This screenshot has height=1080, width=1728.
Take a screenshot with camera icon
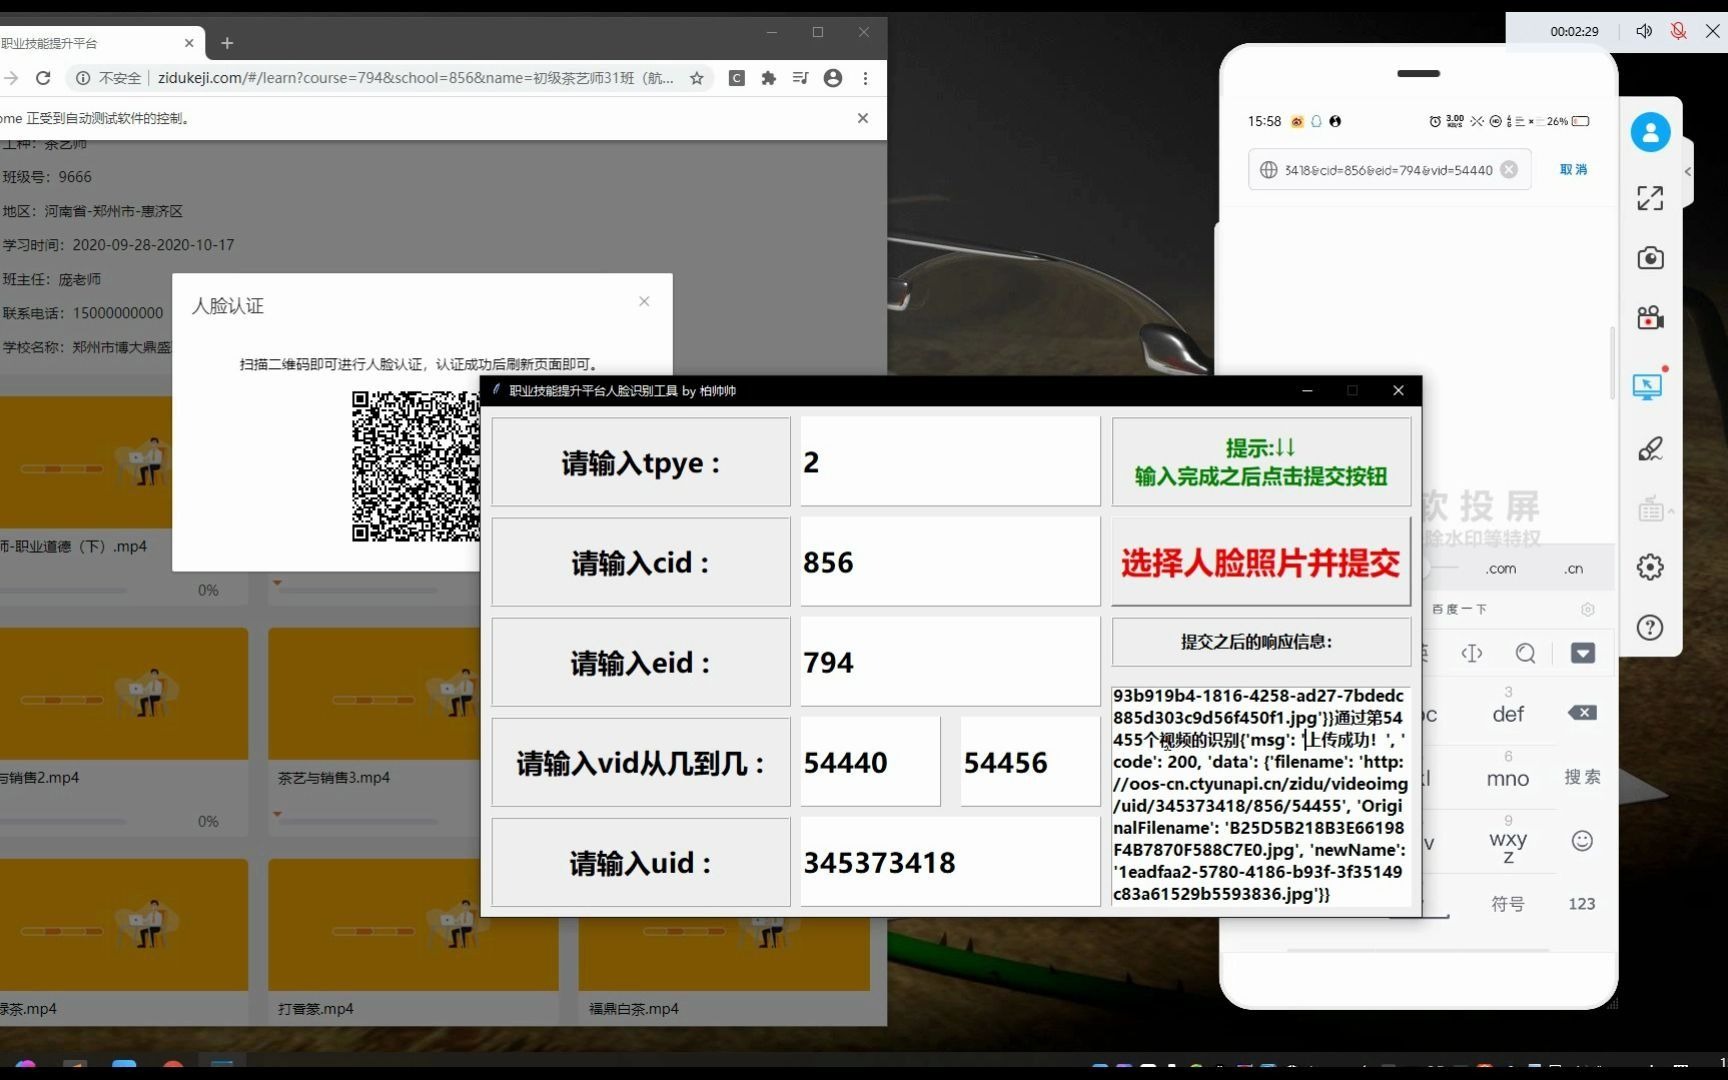(1650, 258)
